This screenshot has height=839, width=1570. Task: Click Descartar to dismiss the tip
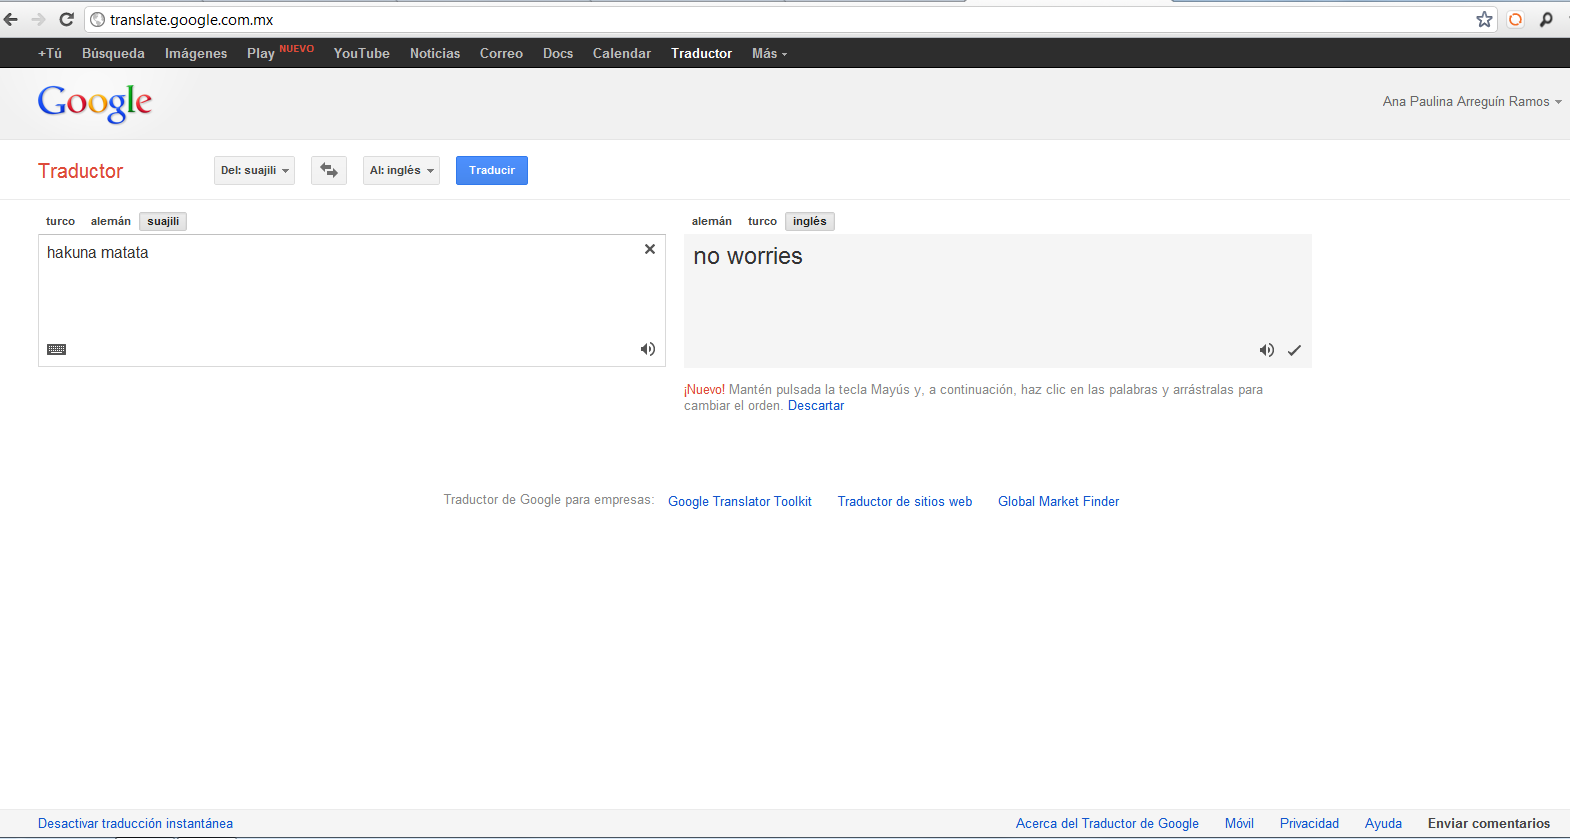point(816,406)
